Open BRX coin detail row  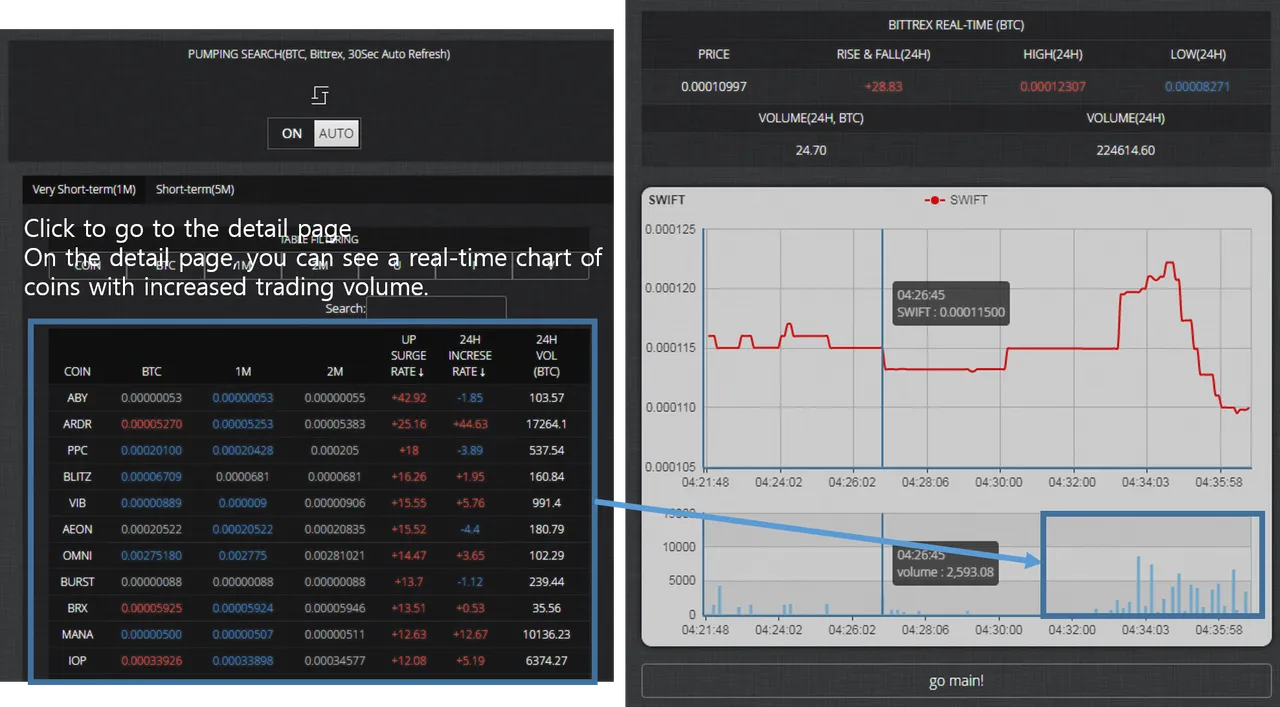(x=318, y=608)
